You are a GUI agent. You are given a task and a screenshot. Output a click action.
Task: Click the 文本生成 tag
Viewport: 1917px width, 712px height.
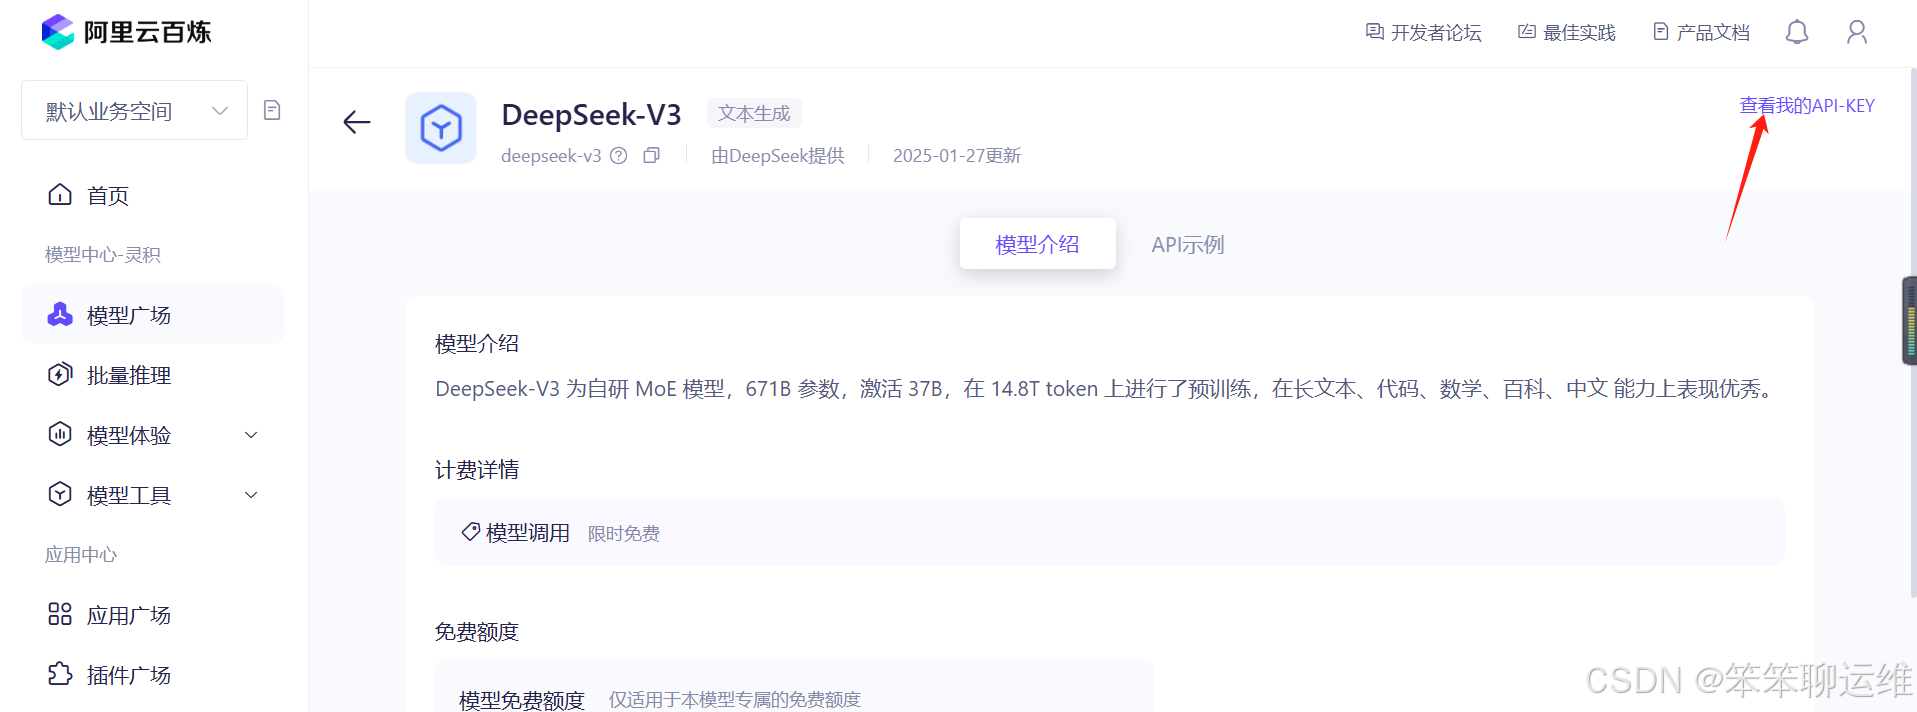pos(754,113)
